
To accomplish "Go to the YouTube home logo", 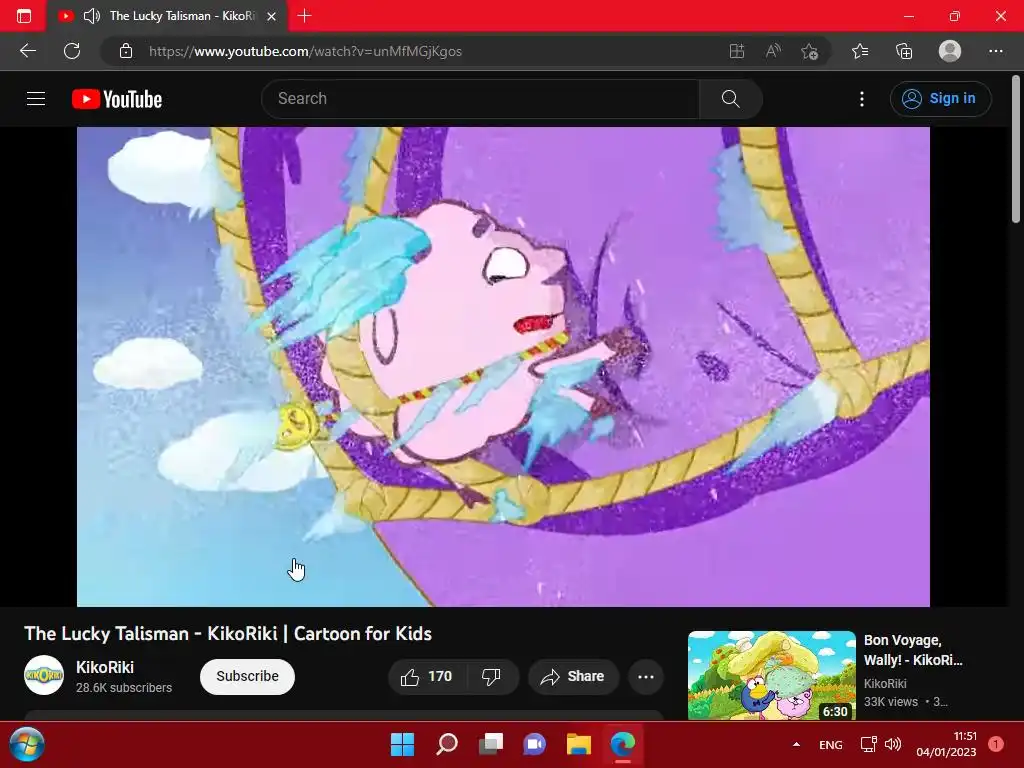I will (x=117, y=99).
